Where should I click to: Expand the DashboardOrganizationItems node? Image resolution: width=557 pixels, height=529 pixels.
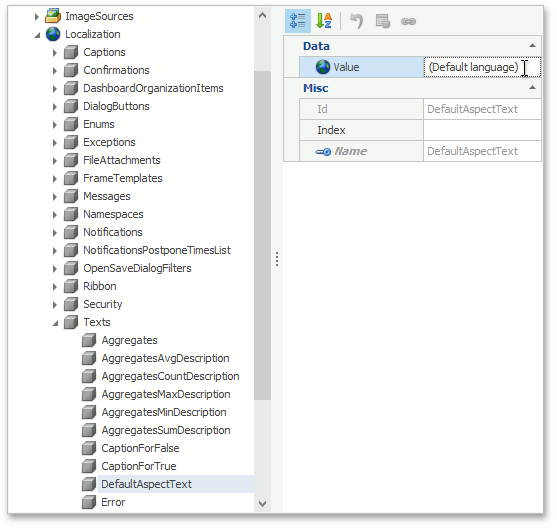click(x=55, y=88)
